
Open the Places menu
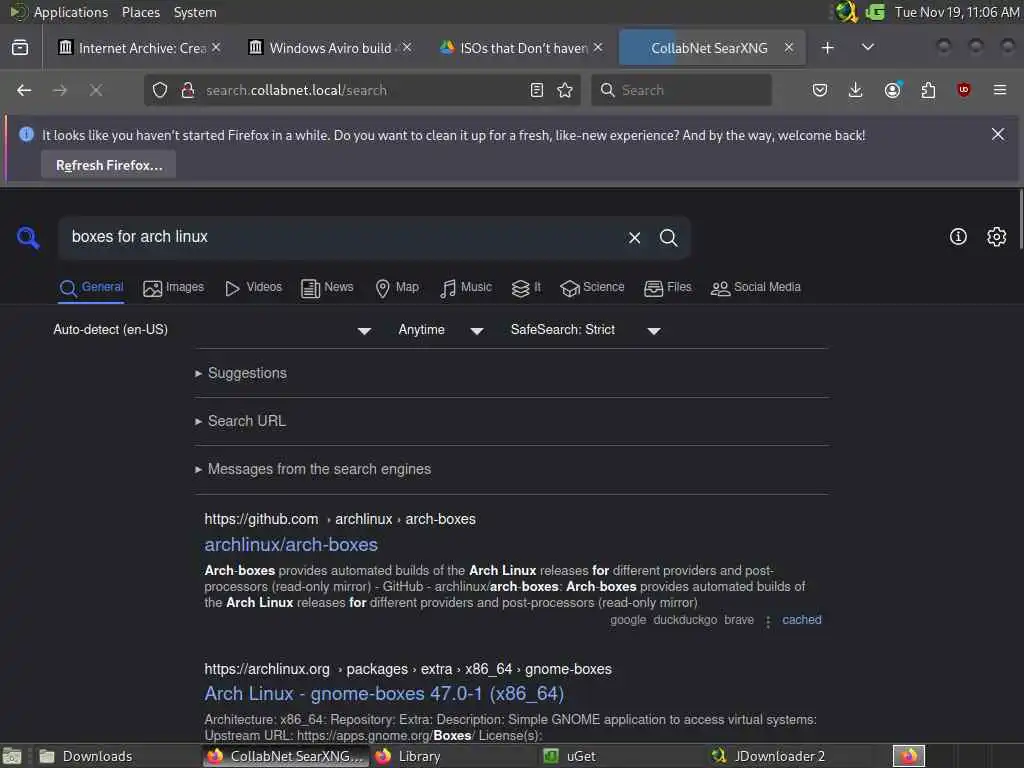point(141,12)
